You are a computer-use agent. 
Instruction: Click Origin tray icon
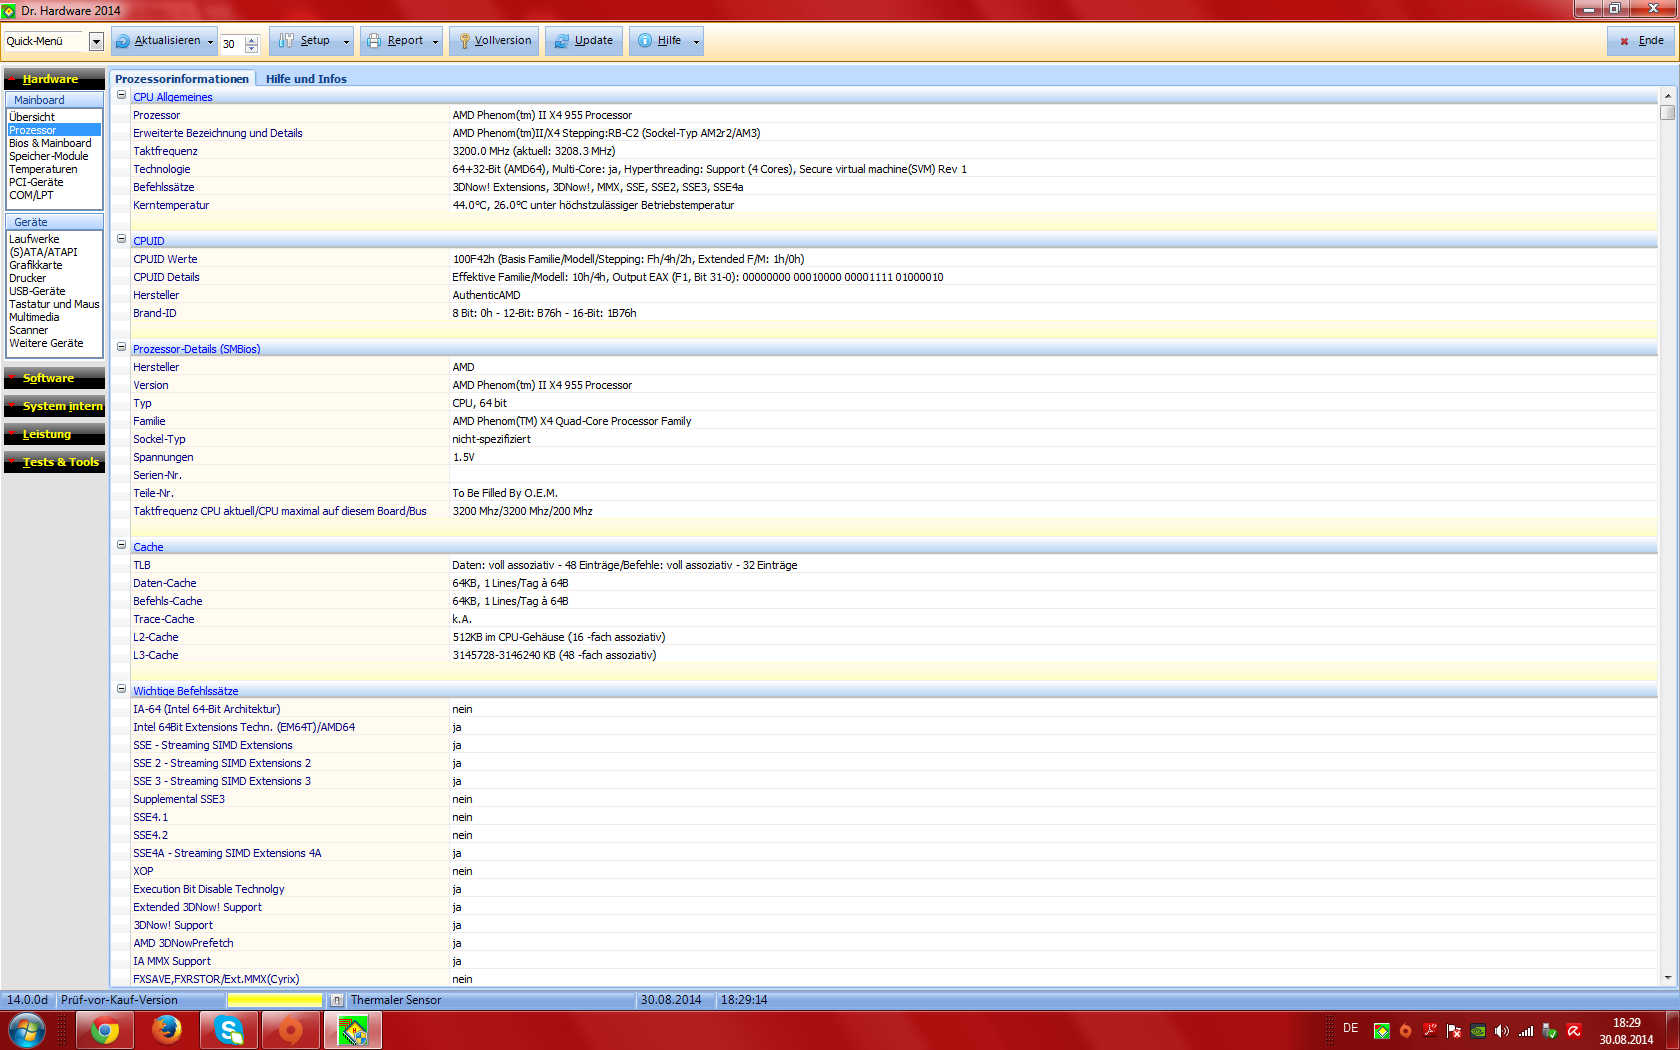1405,1031
